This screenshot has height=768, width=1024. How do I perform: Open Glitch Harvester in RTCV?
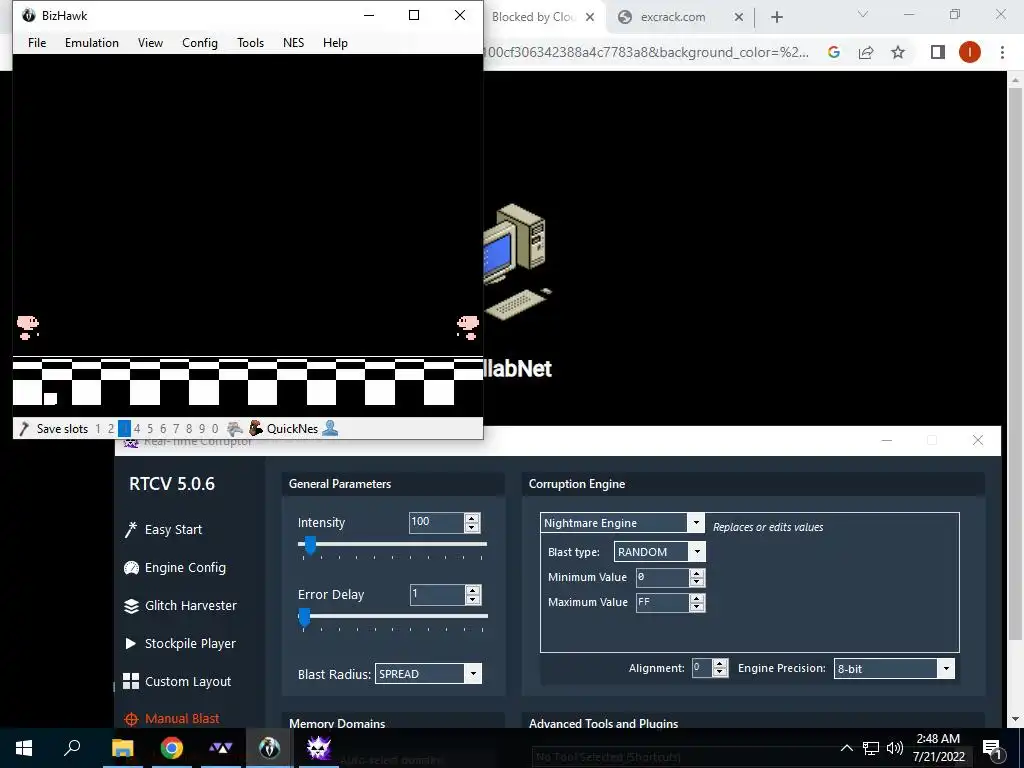click(x=180, y=605)
